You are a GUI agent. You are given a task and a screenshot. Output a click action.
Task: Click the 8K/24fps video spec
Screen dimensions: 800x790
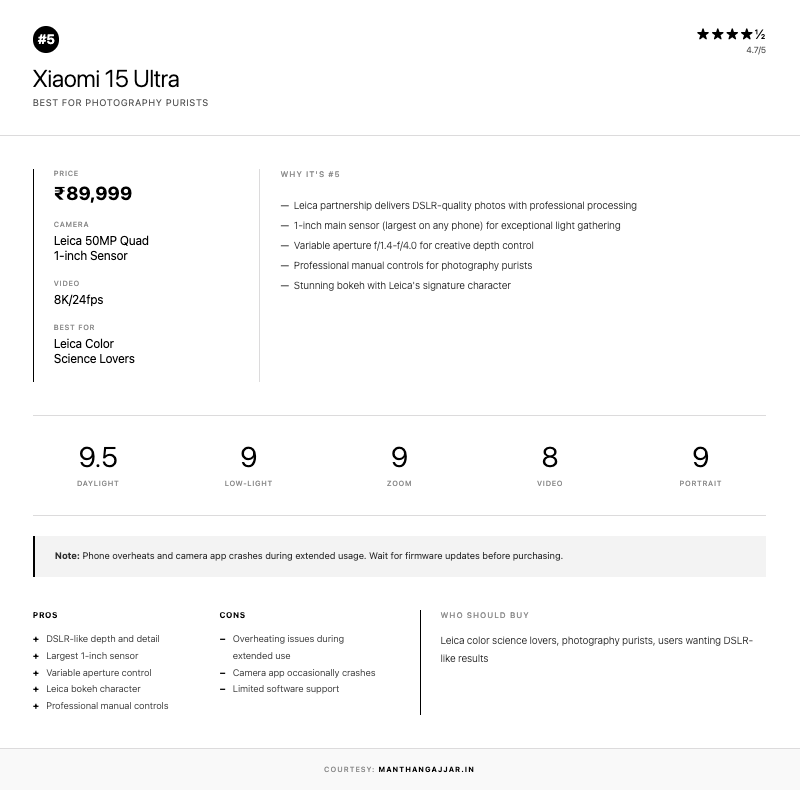[x=78, y=300]
